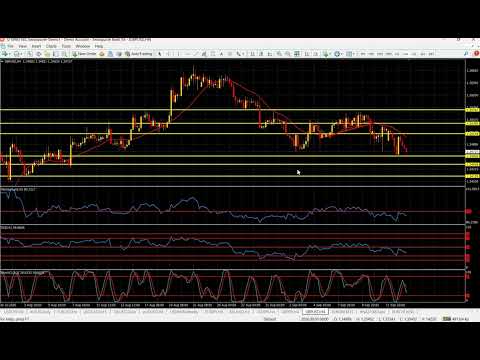
Task: Expand the Indicators dropdown arrow
Action: point(330,54)
